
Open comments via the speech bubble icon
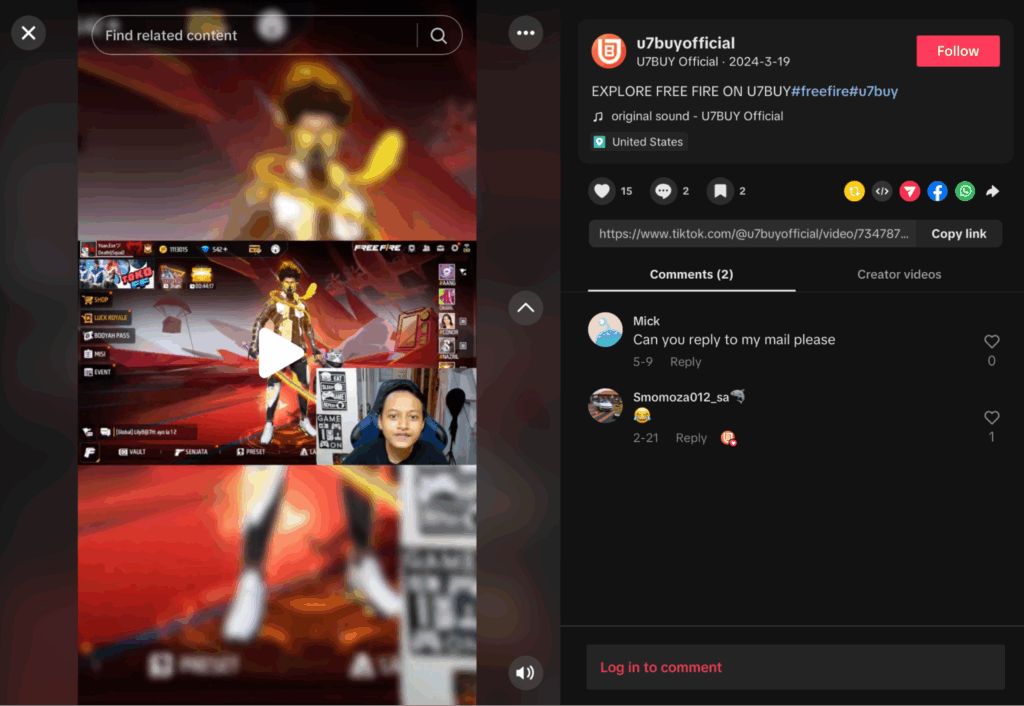[663, 191]
